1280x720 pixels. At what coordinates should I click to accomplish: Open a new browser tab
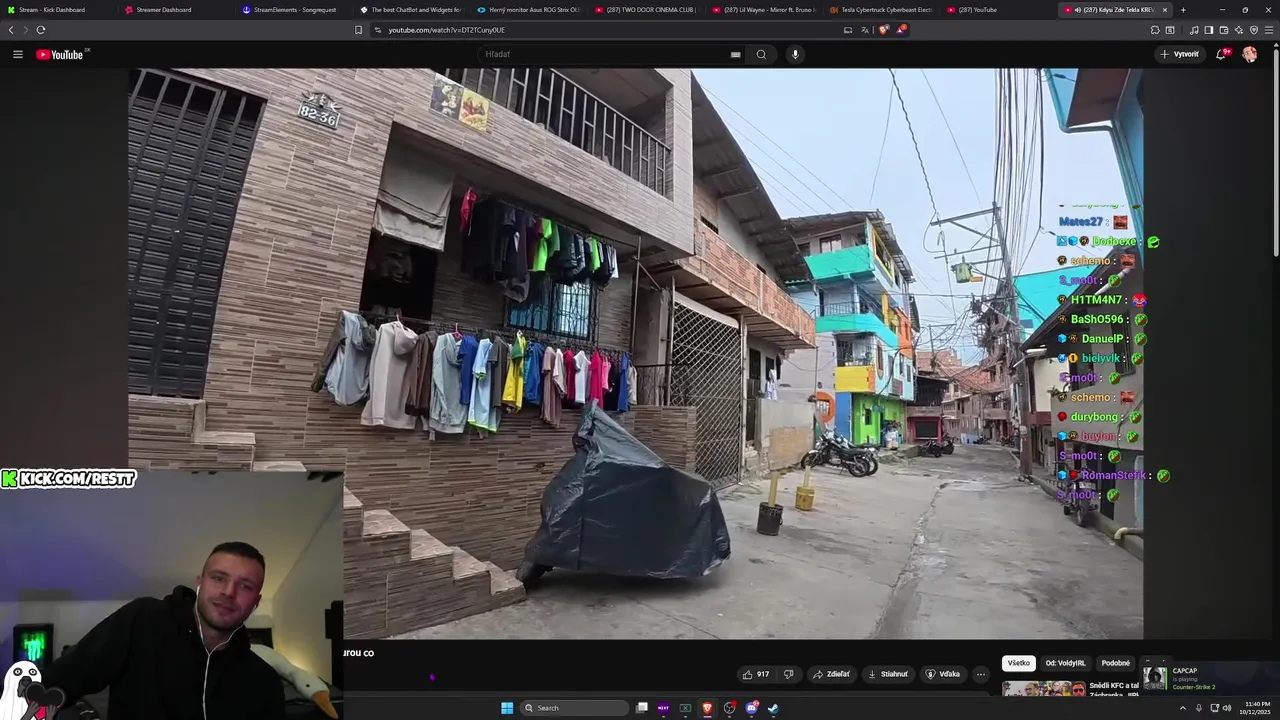pyautogui.click(x=1183, y=10)
